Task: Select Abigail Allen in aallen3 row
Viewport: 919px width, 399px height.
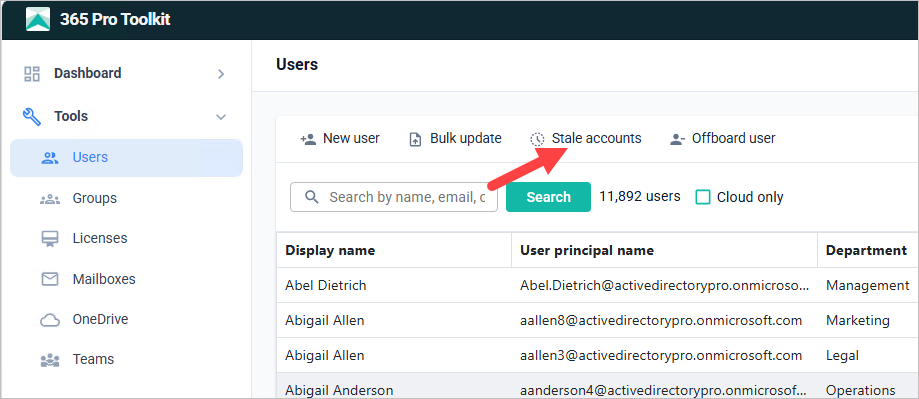Action: (x=394, y=356)
